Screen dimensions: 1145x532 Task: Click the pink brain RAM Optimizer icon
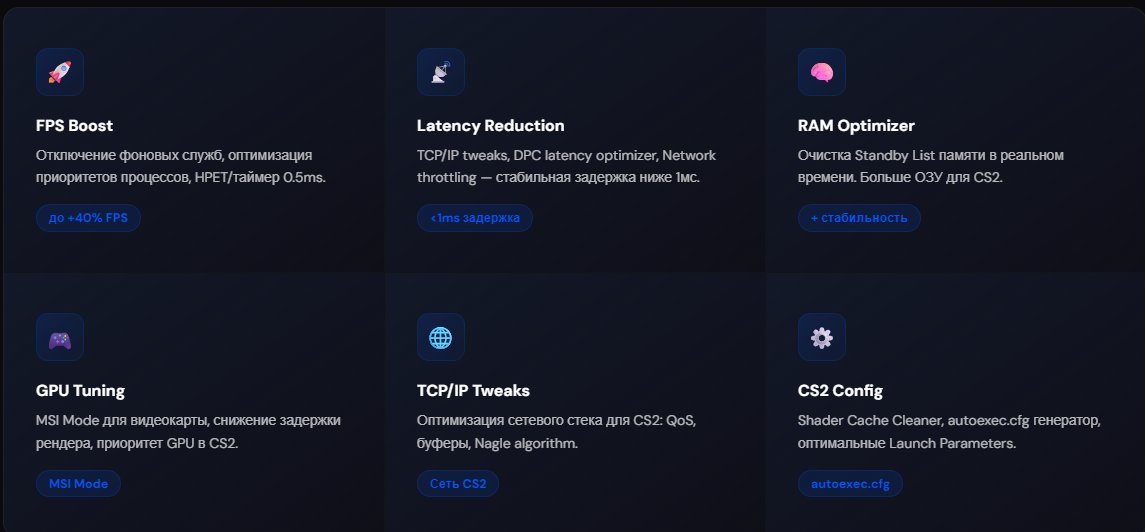[822, 72]
